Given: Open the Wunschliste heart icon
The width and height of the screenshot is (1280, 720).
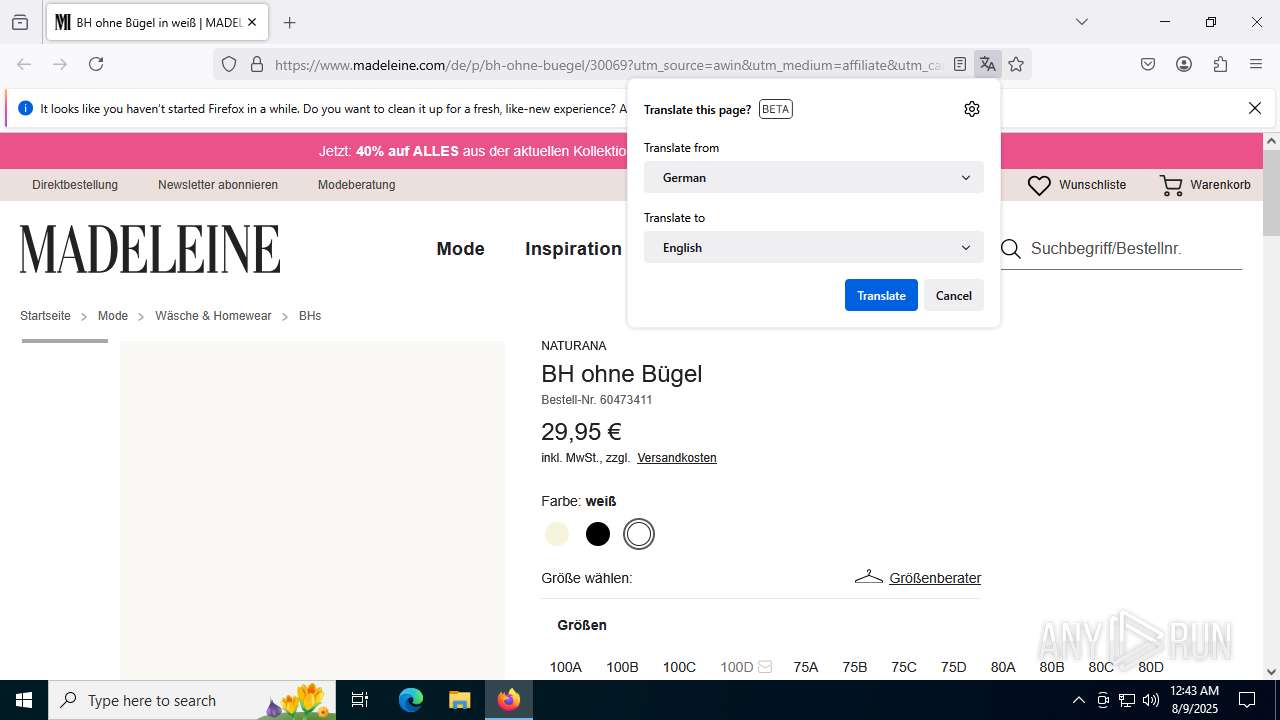Looking at the screenshot, I should pos(1040,185).
